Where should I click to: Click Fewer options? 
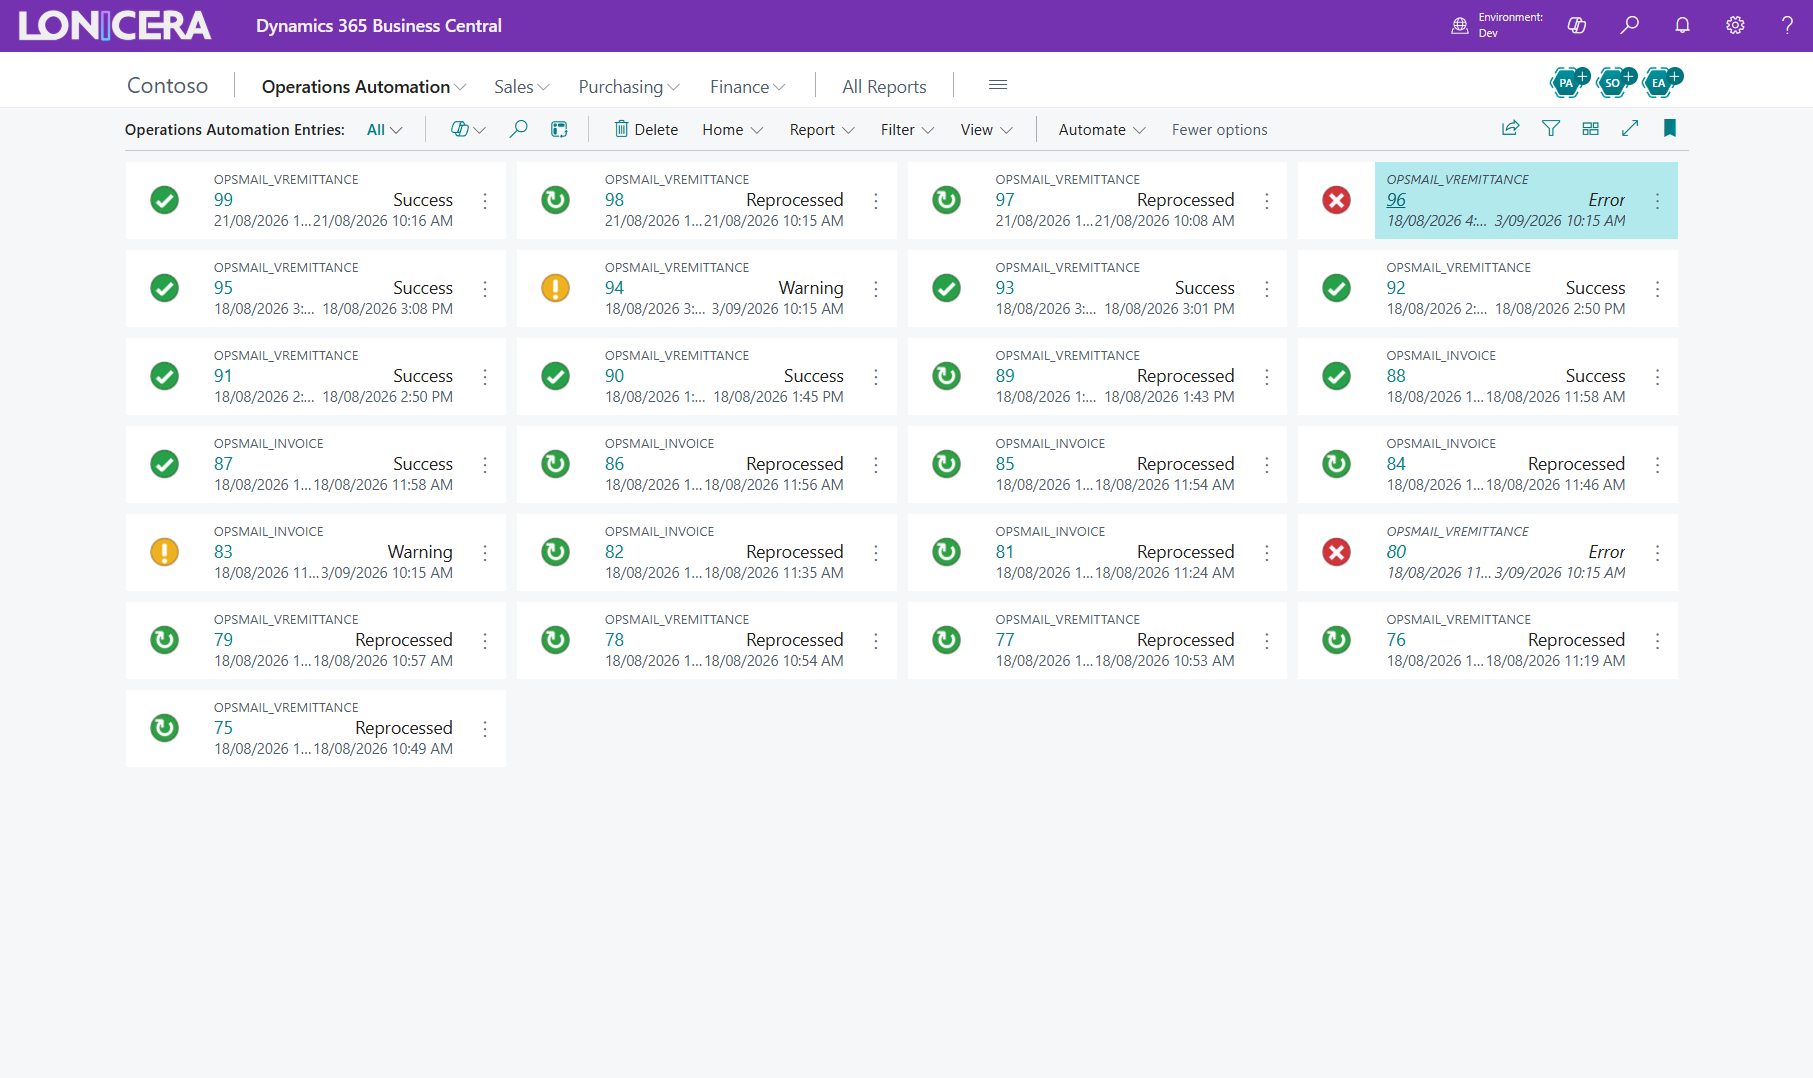point(1219,130)
